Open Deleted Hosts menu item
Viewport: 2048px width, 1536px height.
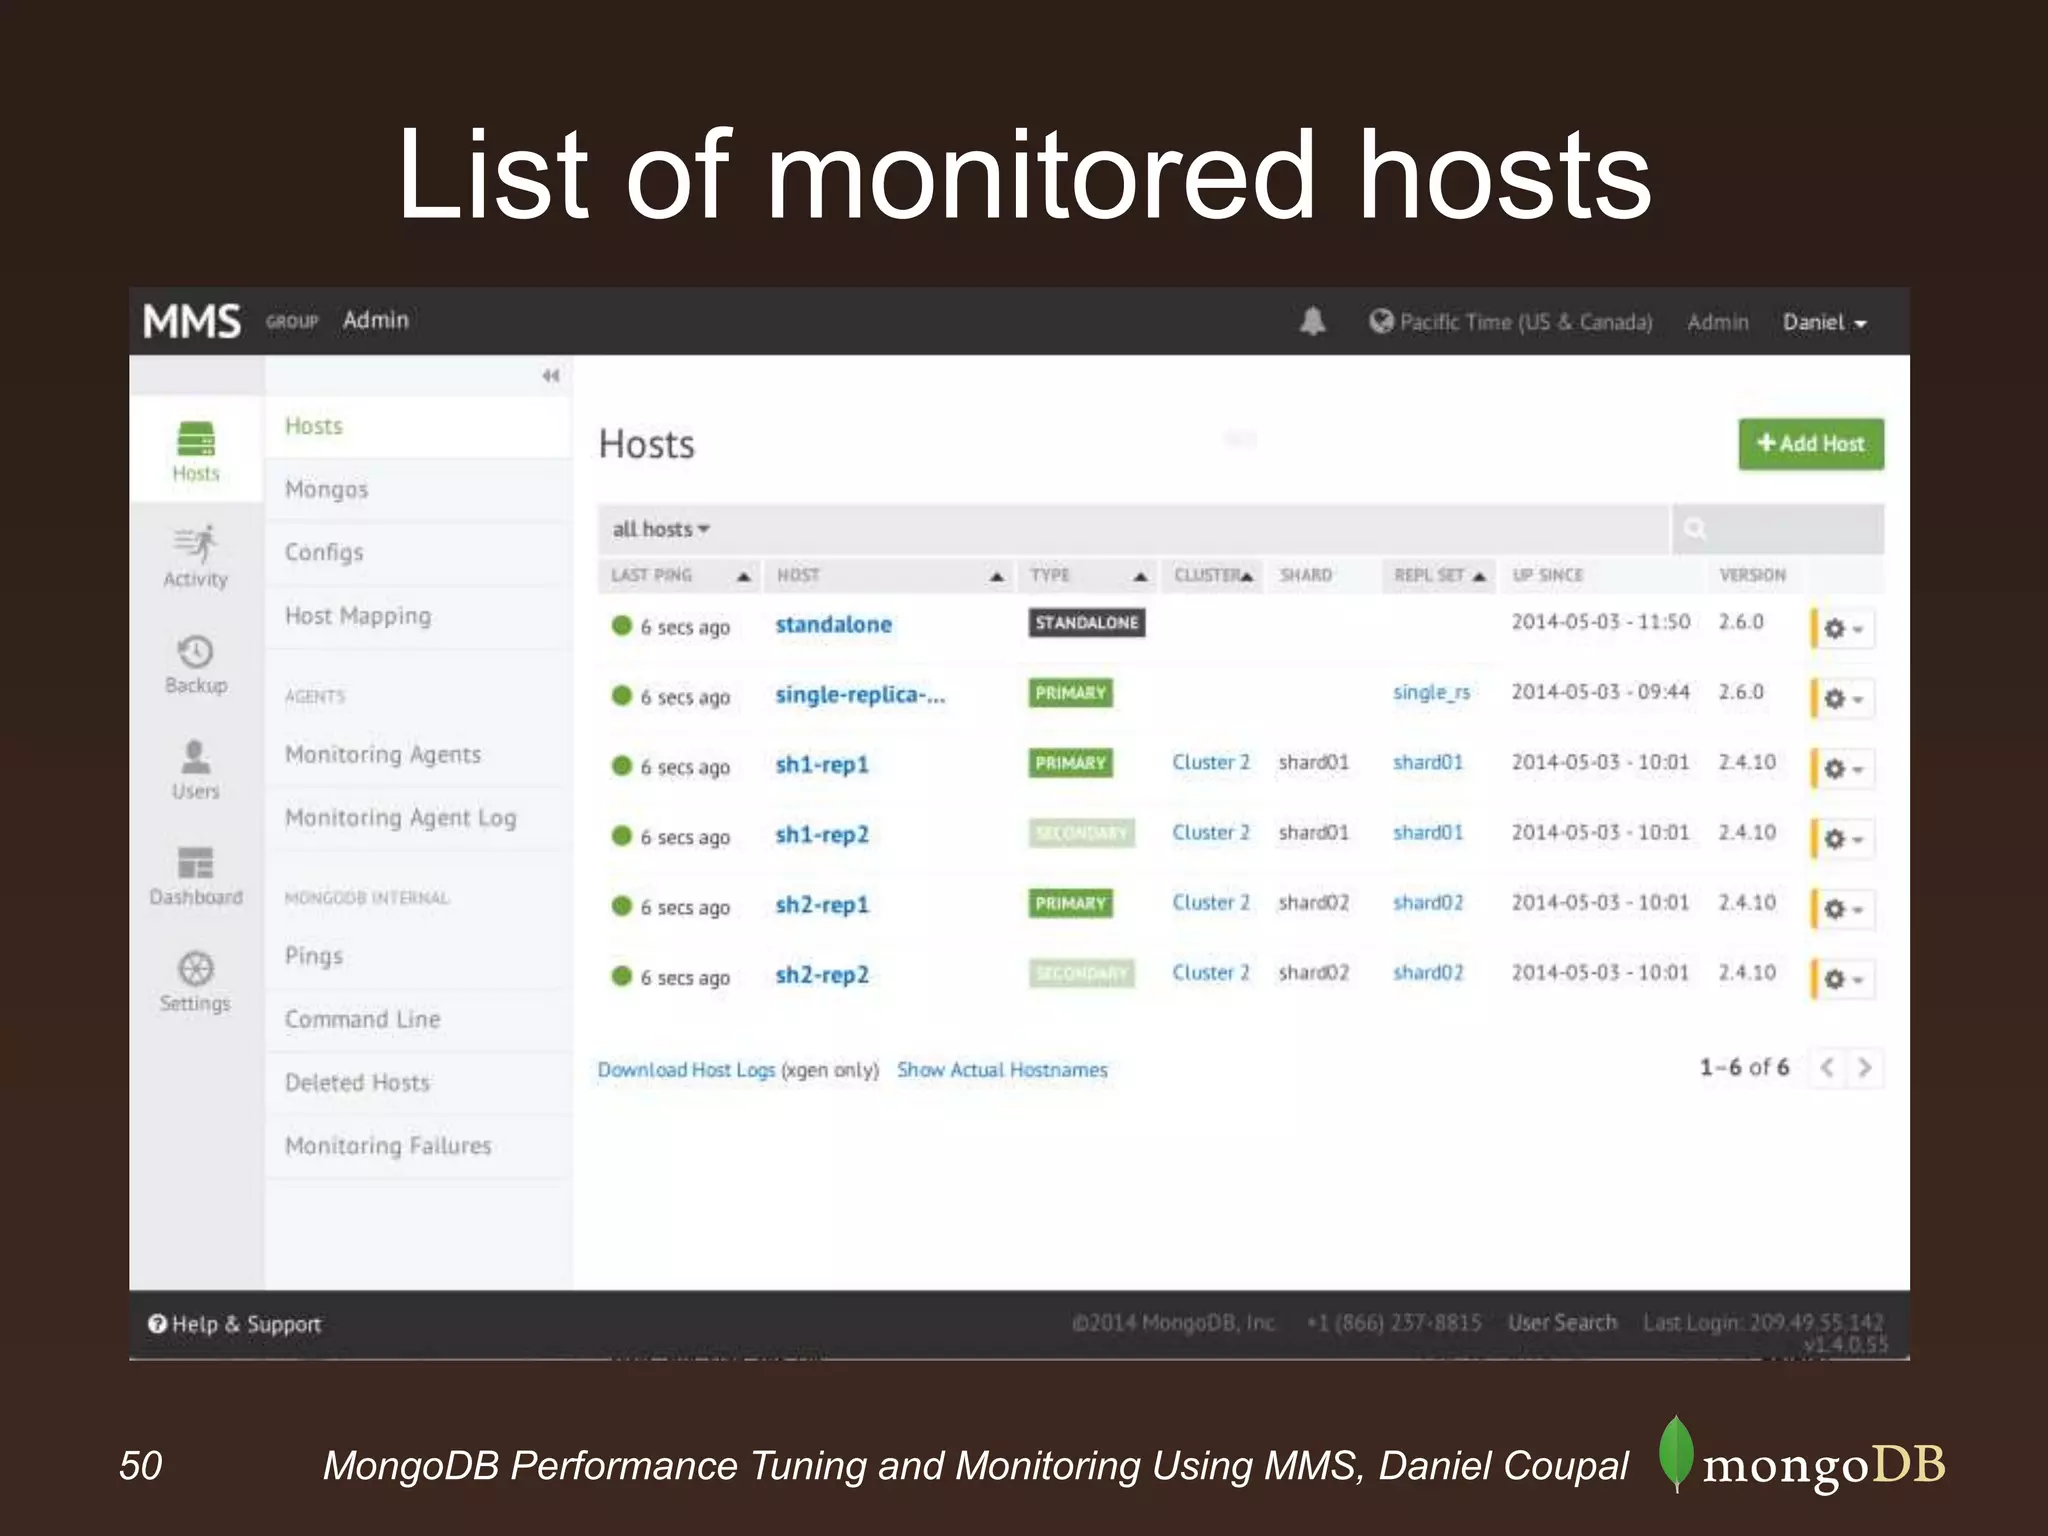(417, 1082)
